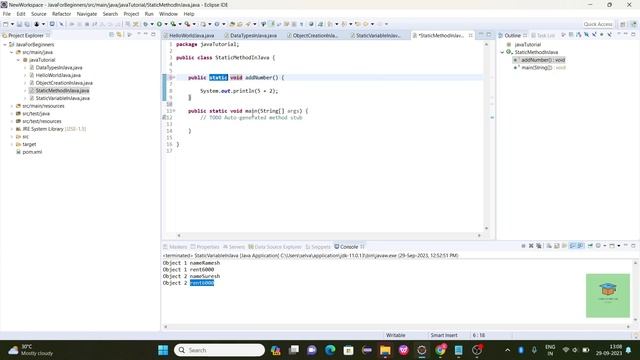
Task: Open File Explorer from the taskbar
Action: [x=385, y=350]
